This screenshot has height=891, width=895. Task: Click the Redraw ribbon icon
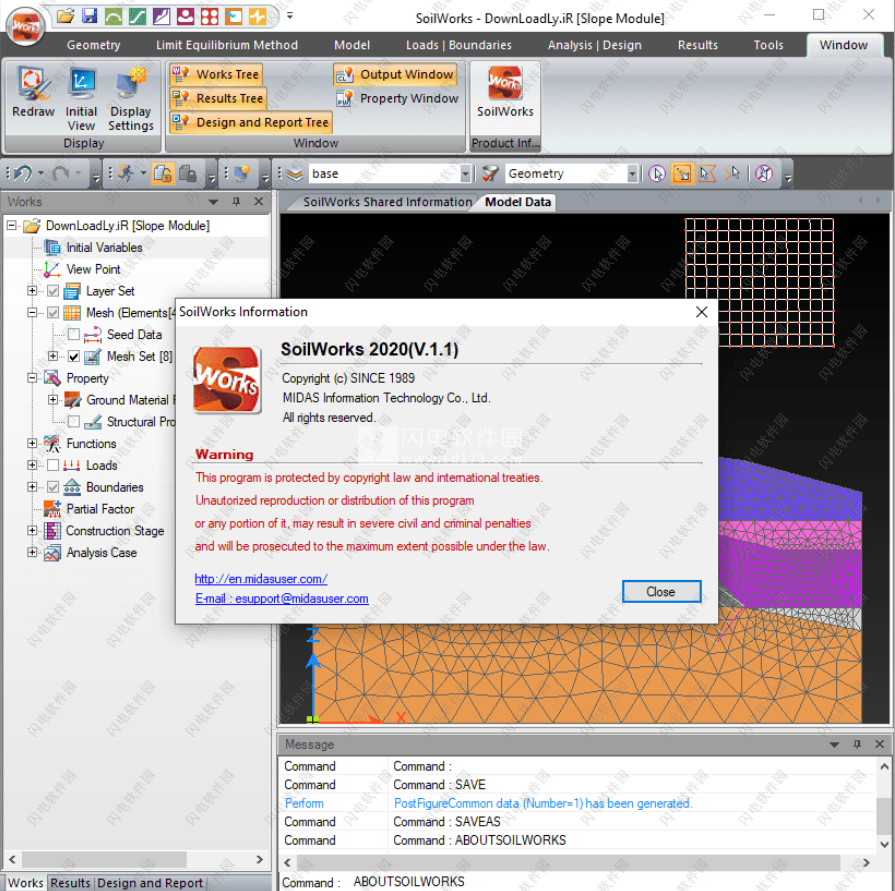[x=33, y=92]
